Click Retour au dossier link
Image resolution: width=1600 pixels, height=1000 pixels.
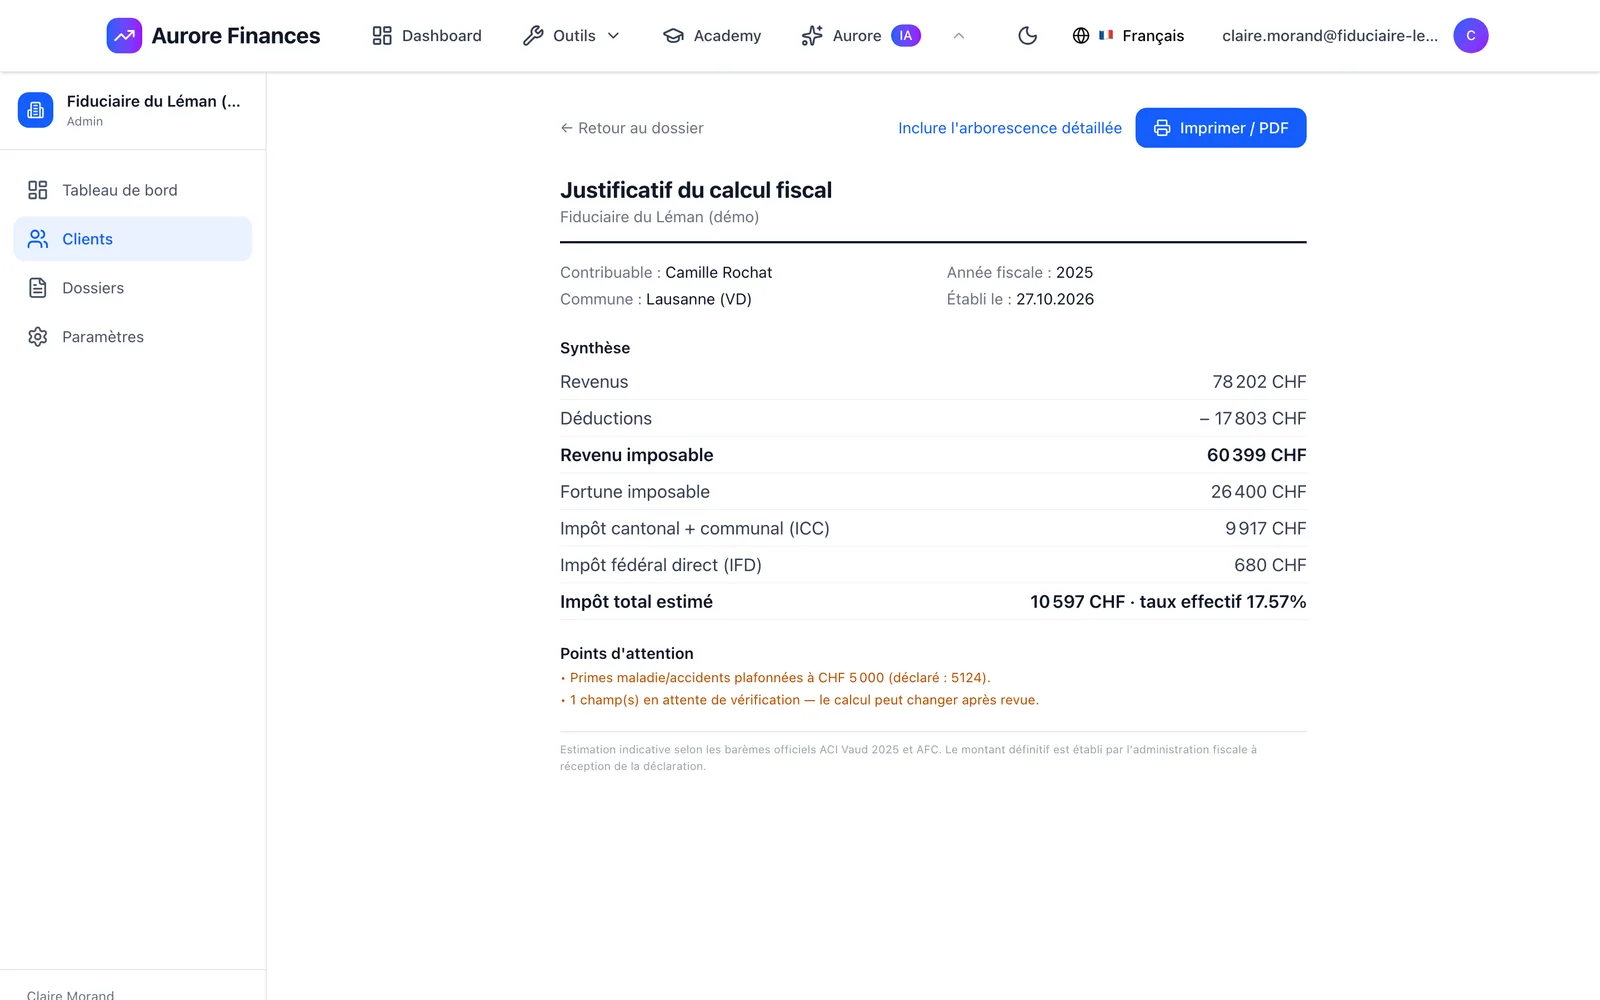point(632,128)
